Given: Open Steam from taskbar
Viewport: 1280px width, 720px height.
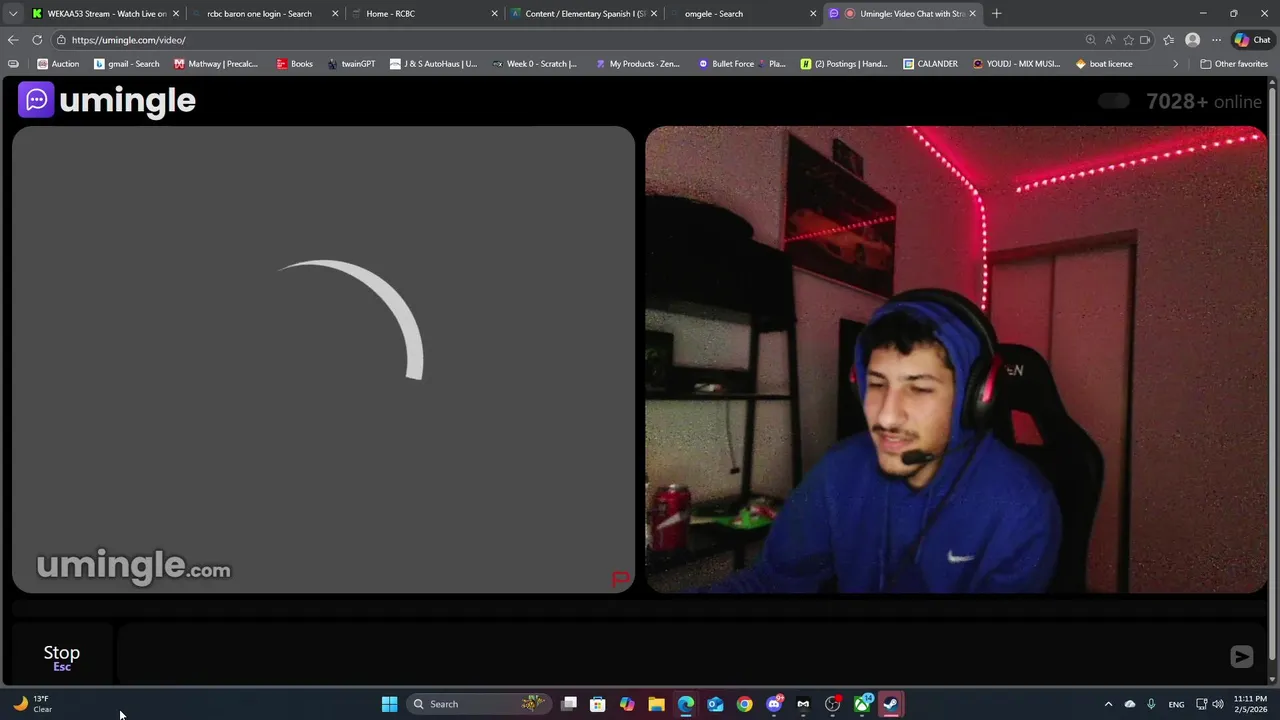Looking at the screenshot, I should point(891,704).
